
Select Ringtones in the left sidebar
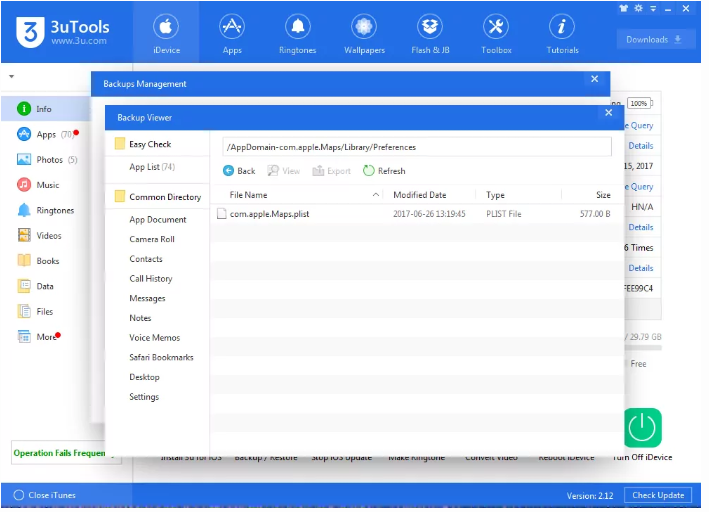click(46, 210)
